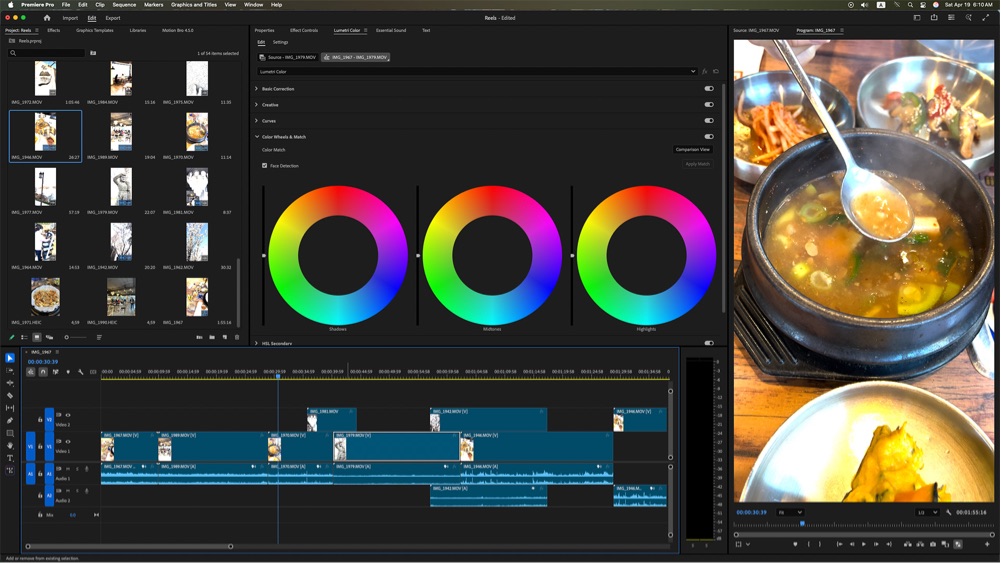Click the Import workspace link

pos(70,18)
